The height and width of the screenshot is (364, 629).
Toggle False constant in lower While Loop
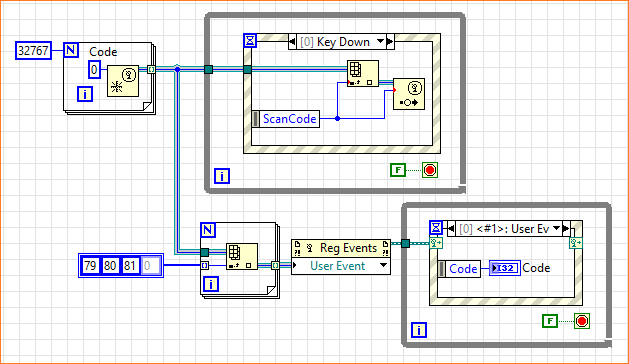coord(550,321)
